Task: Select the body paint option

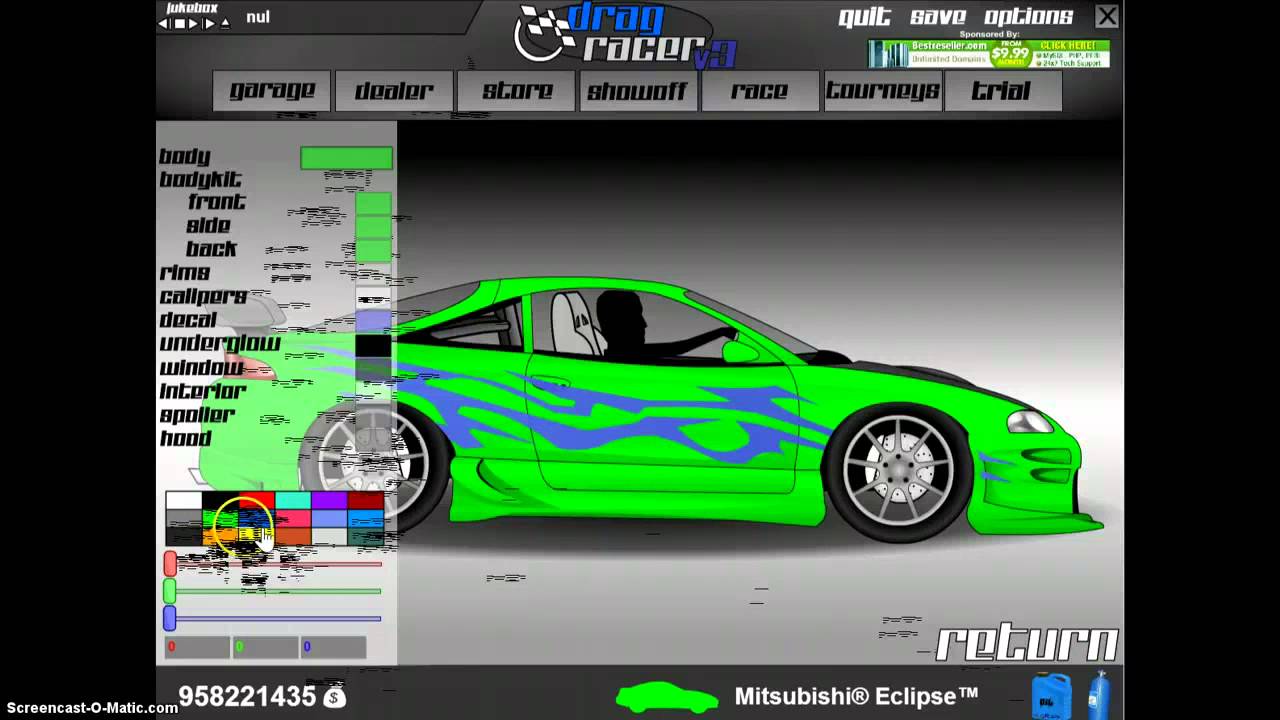Action: [x=185, y=157]
